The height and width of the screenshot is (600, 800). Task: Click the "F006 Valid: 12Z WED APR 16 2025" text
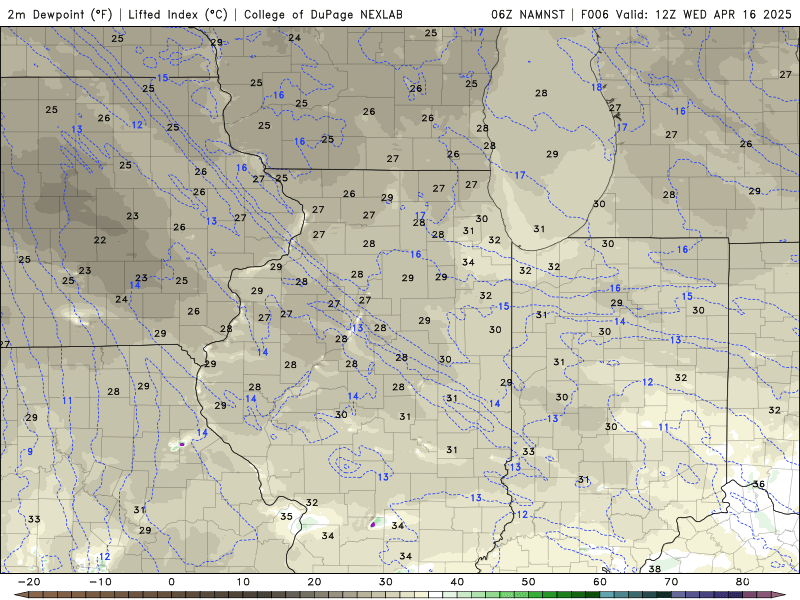tap(686, 14)
